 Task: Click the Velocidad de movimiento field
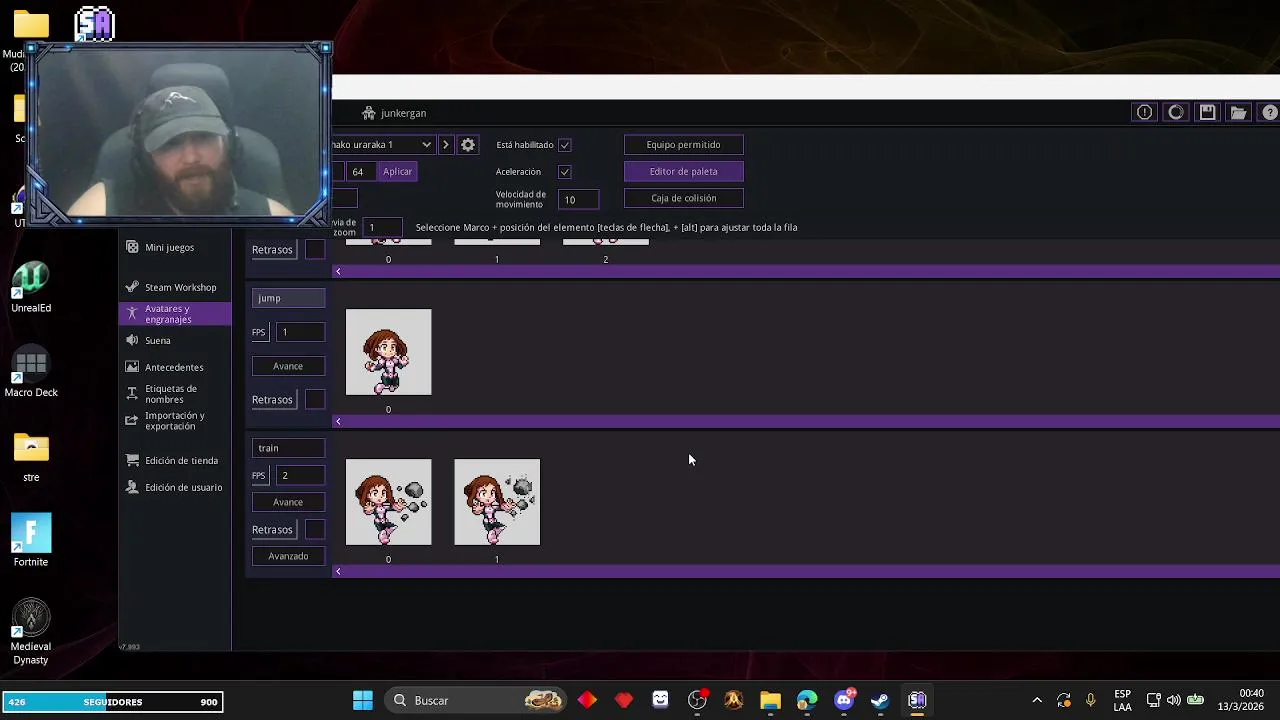tap(579, 199)
